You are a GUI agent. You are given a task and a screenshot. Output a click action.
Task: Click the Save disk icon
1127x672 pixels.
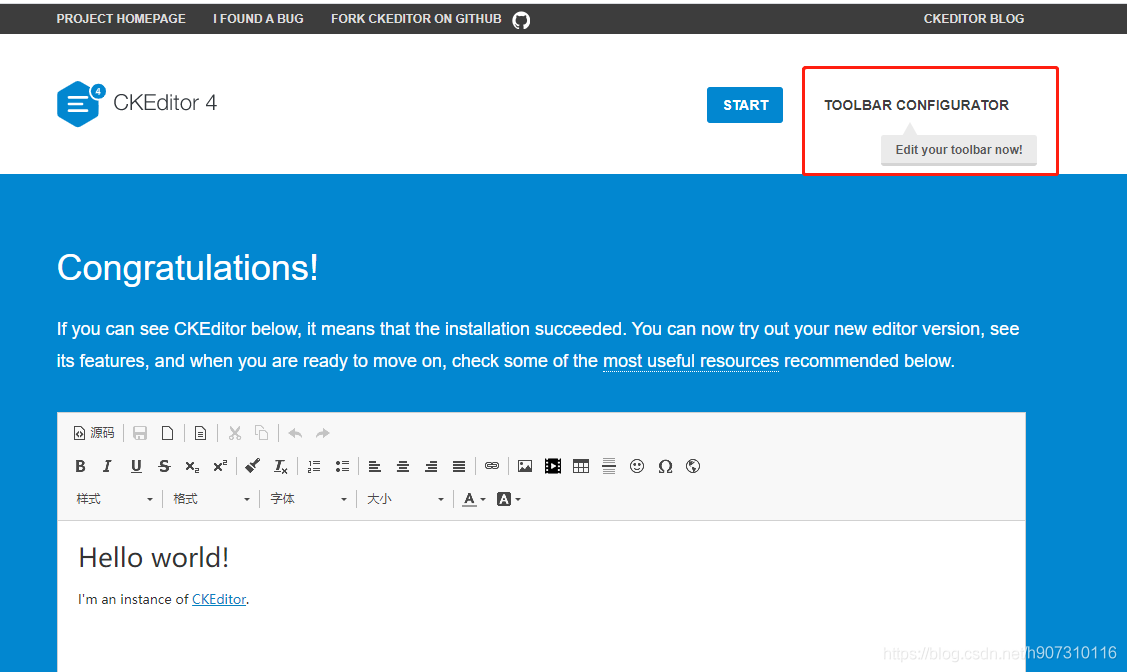[x=140, y=433]
